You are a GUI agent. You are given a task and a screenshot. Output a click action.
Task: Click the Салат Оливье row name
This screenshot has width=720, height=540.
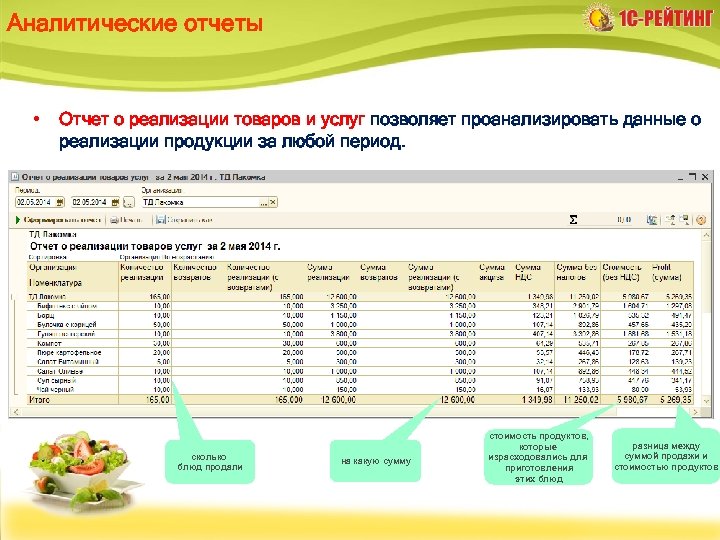coord(60,371)
